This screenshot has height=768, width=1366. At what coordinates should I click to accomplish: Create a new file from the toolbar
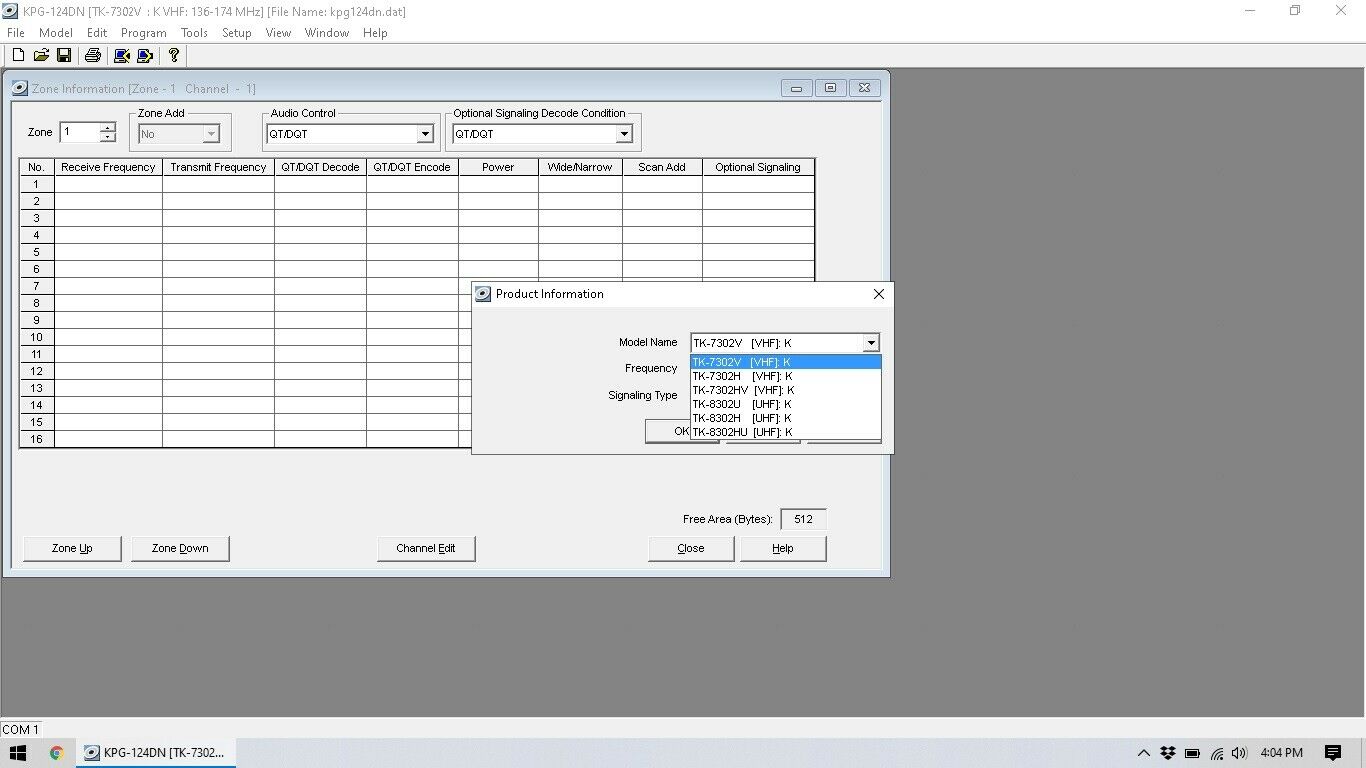point(18,56)
